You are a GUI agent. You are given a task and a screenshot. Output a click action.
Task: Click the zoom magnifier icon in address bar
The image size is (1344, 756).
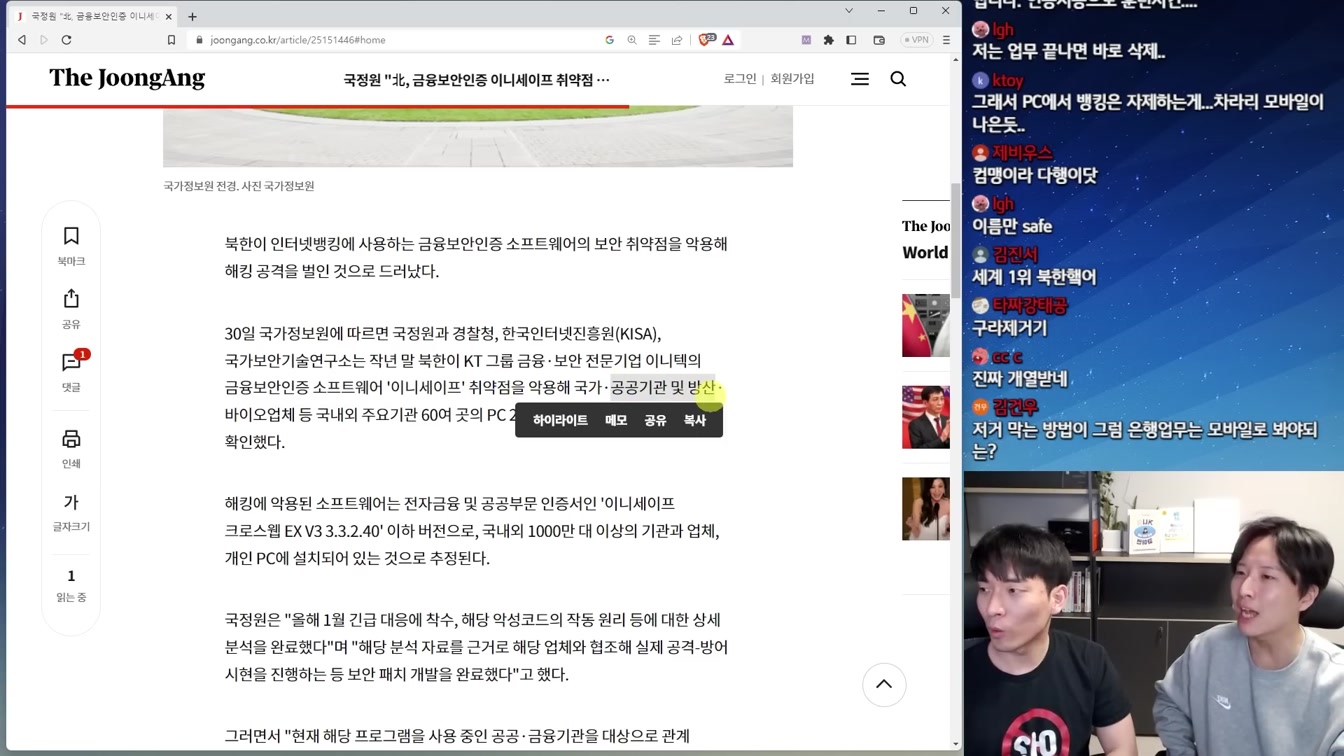click(x=632, y=40)
